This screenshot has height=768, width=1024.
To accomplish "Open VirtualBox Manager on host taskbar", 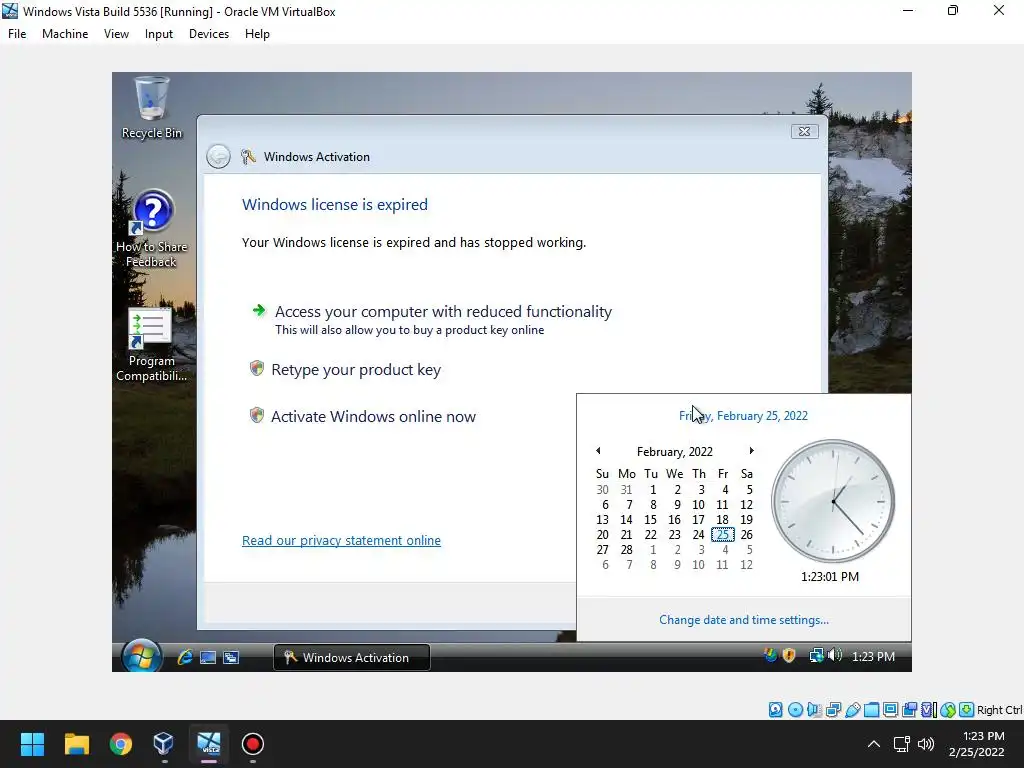I will point(164,744).
